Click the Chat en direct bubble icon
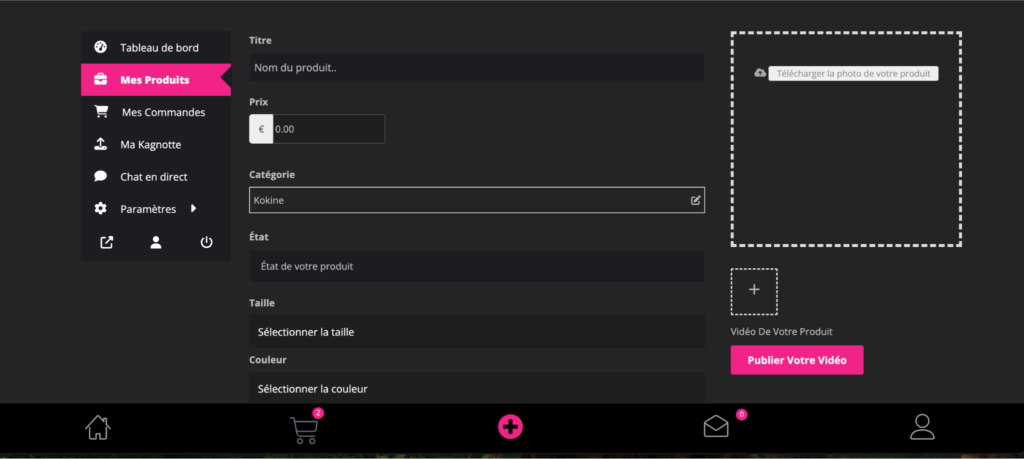The height and width of the screenshot is (459, 1024). 101,176
